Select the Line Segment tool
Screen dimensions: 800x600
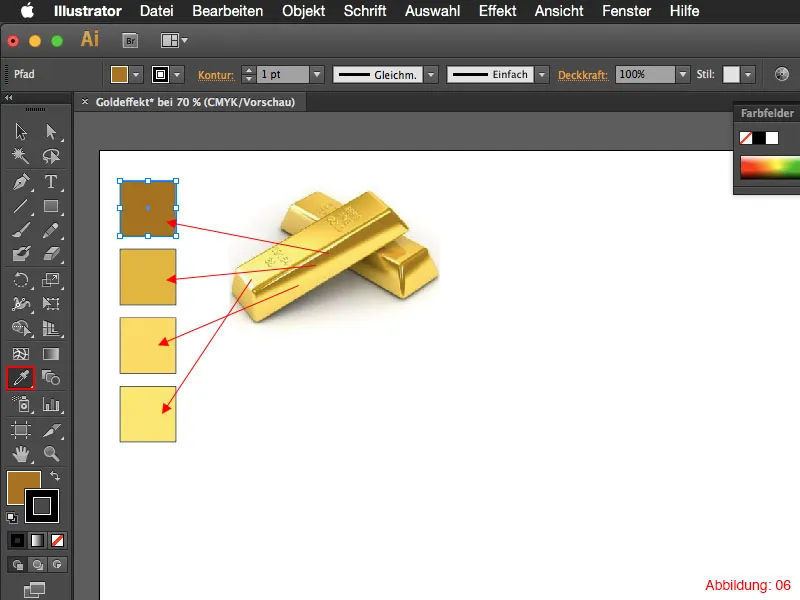tap(21, 206)
